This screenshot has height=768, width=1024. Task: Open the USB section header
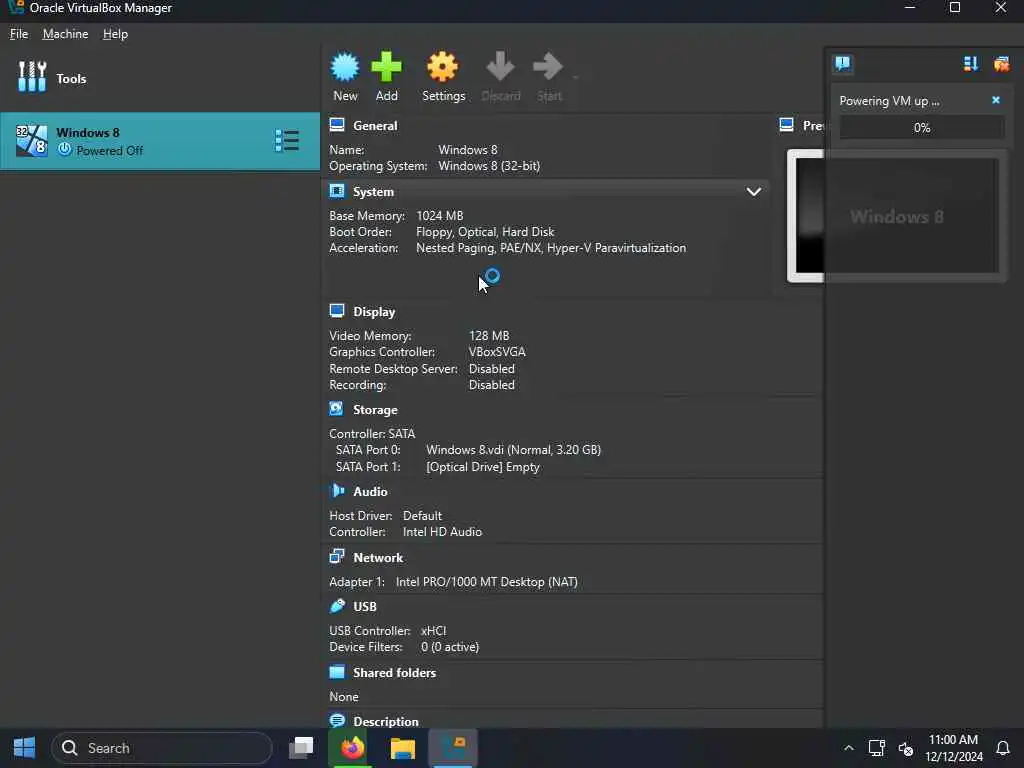click(365, 606)
